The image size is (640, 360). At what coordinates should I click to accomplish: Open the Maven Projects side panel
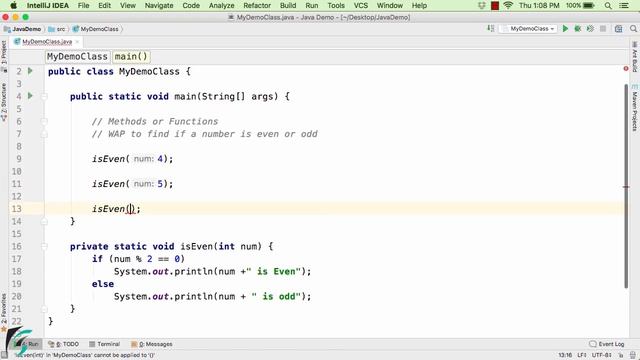click(635, 108)
